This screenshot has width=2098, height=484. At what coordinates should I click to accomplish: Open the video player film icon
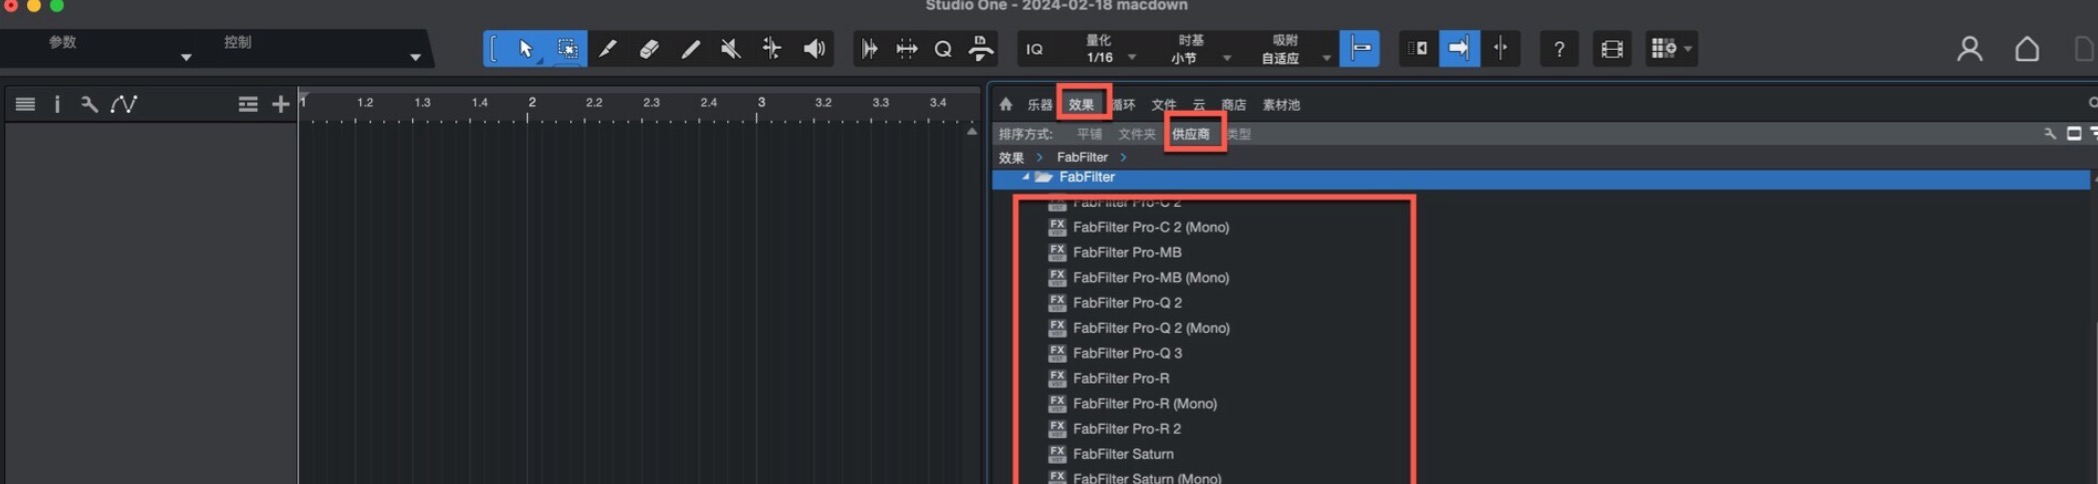tap(1612, 49)
